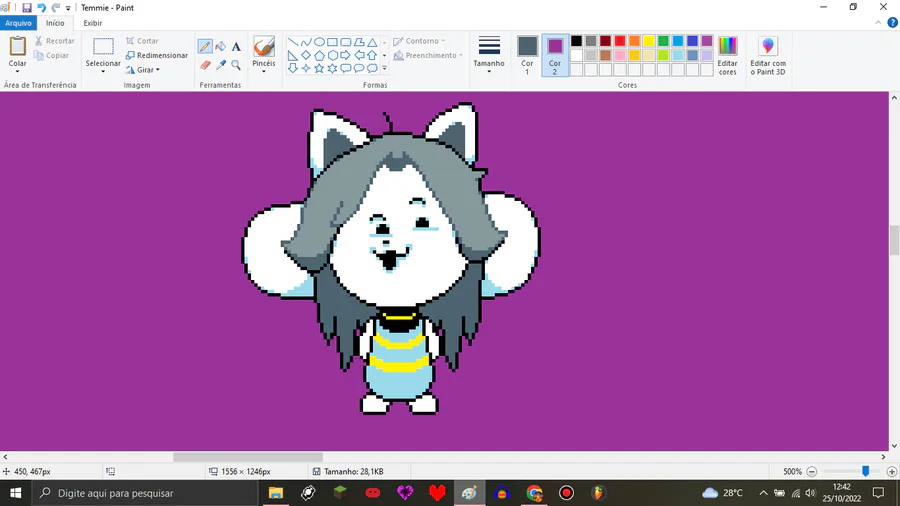The width and height of the screenshot is (900, 506).
Task: Expand the Girar rotation dropdown
Action: pyautogui.click(x=143, y=70)
